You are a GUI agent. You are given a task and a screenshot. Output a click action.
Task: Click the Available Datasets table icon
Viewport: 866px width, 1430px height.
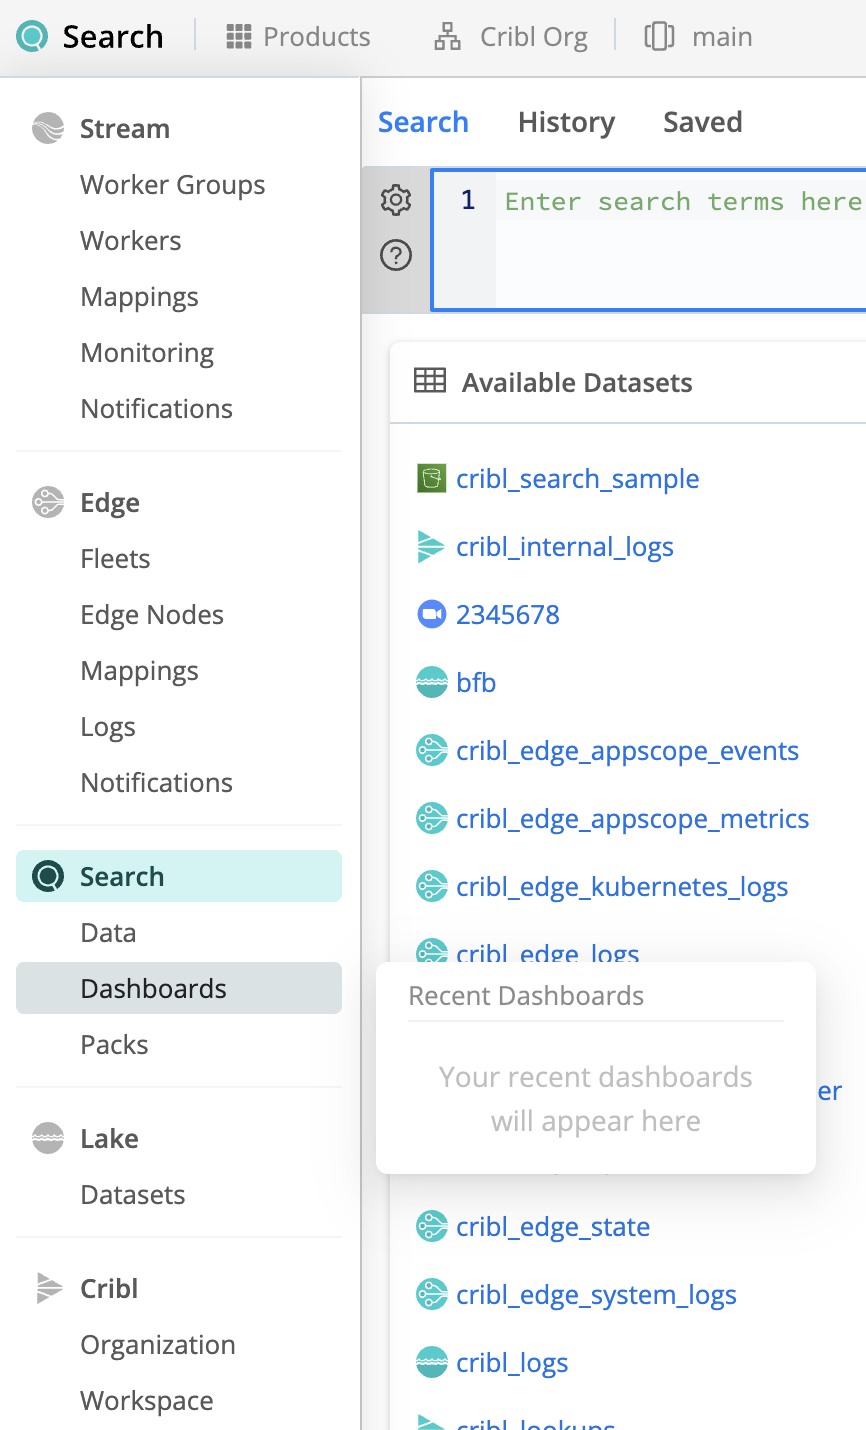[430, 381]
